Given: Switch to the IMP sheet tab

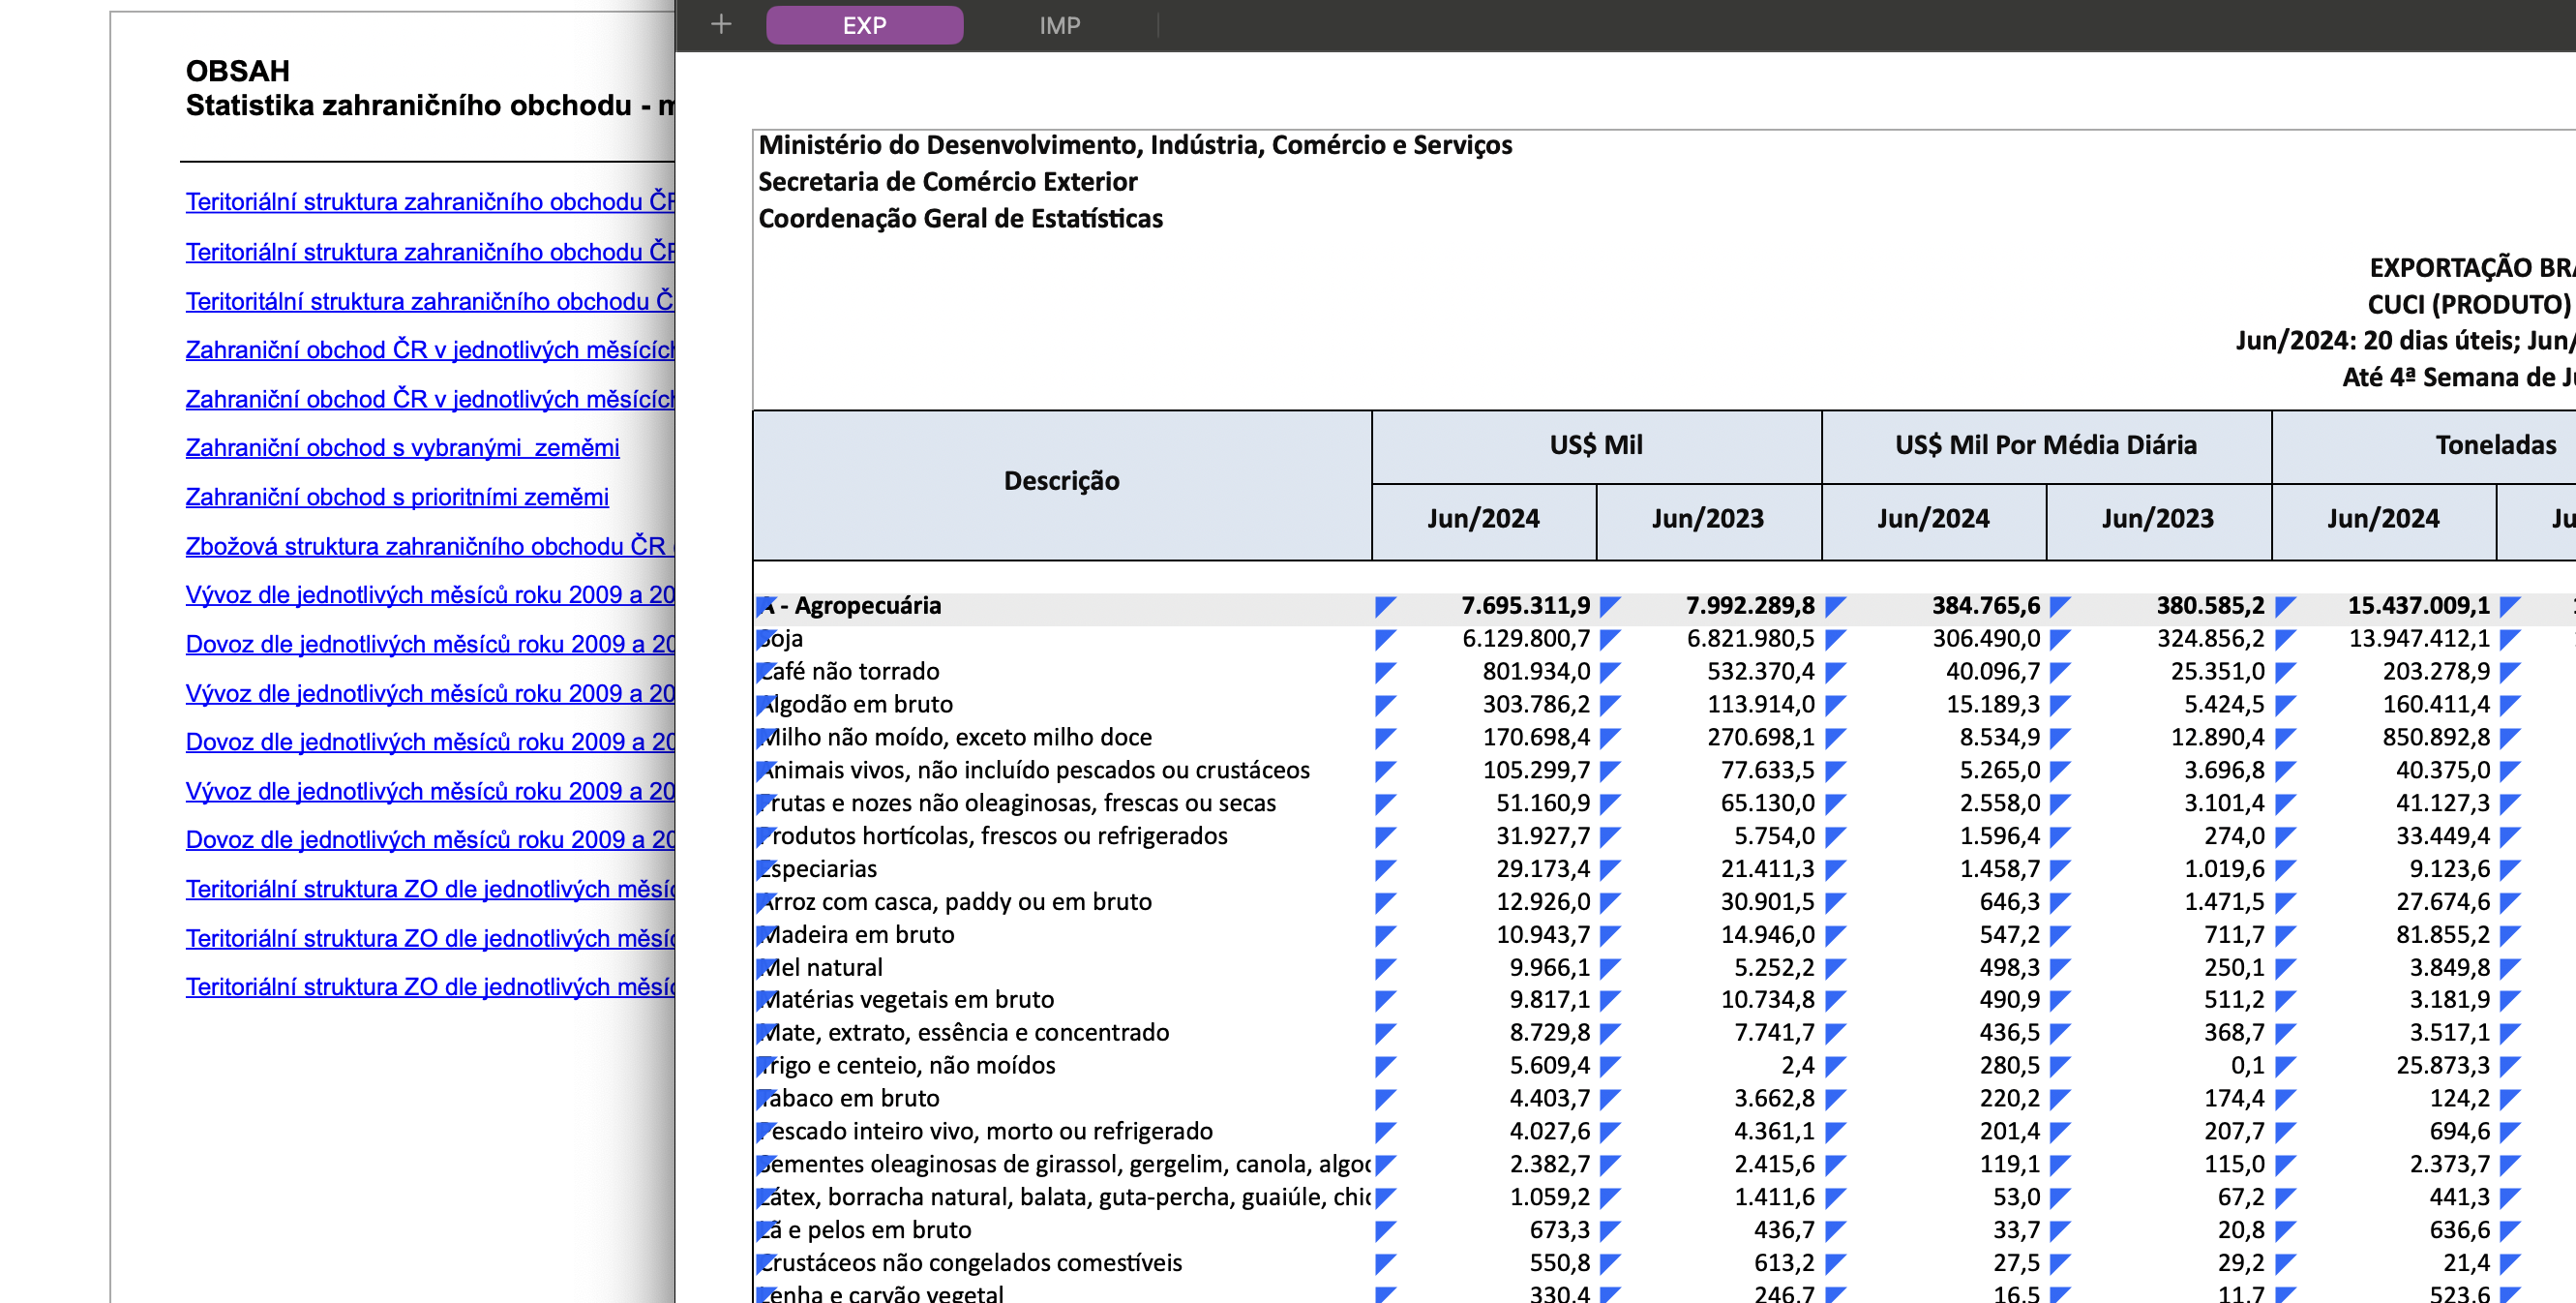Looking at the screenshot, I should pos(1059,25).
